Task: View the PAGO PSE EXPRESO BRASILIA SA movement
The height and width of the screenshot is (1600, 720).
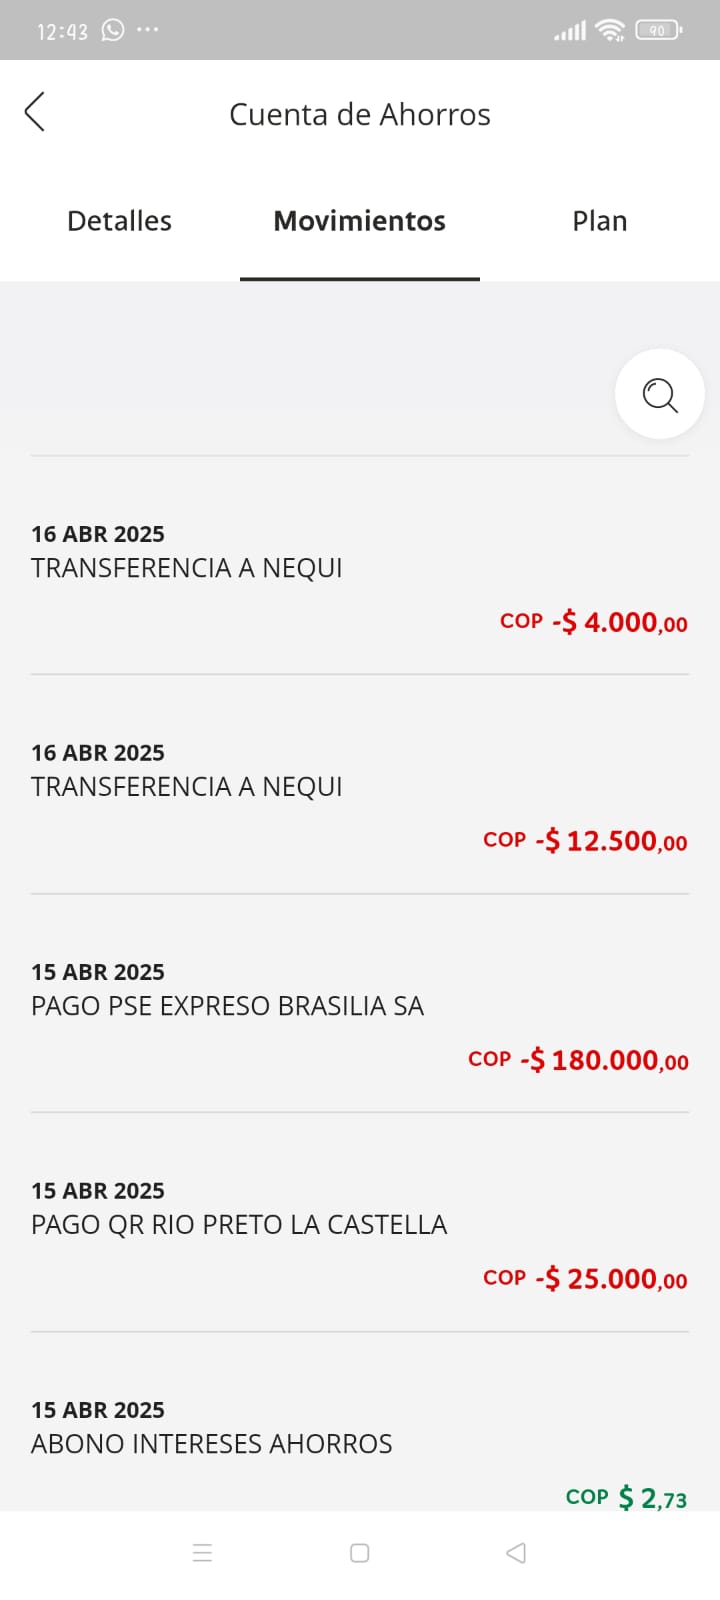Action: click(359, 1015)
